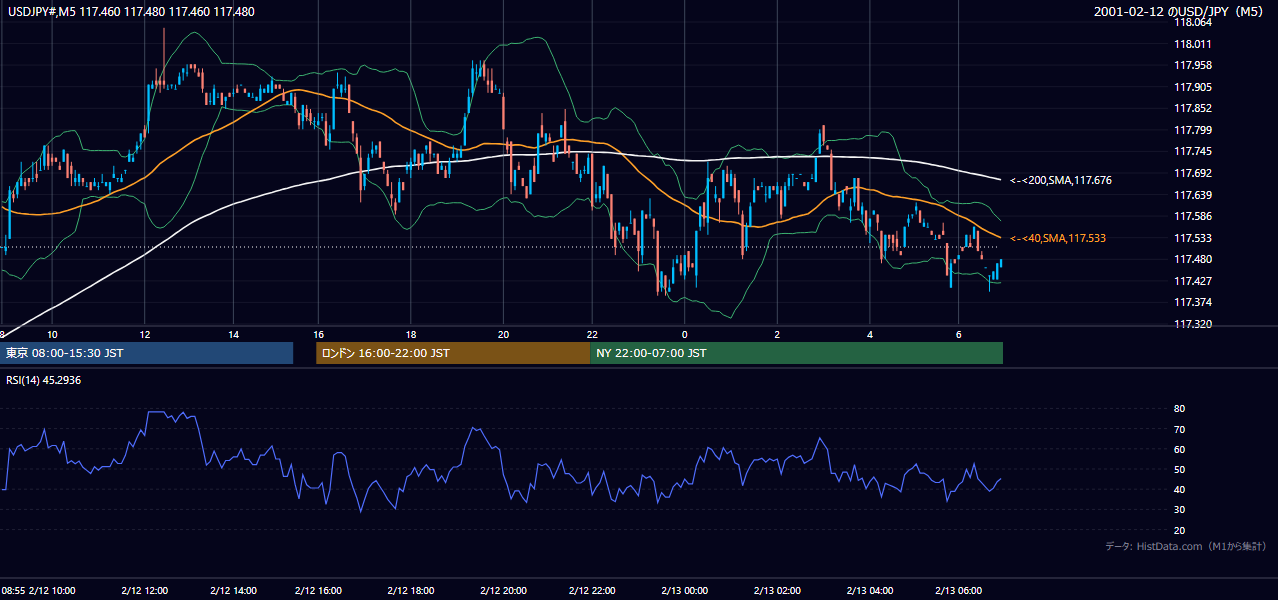Click the HistData.com data source credit
Screen dimensions: 1278x600
1186,546
